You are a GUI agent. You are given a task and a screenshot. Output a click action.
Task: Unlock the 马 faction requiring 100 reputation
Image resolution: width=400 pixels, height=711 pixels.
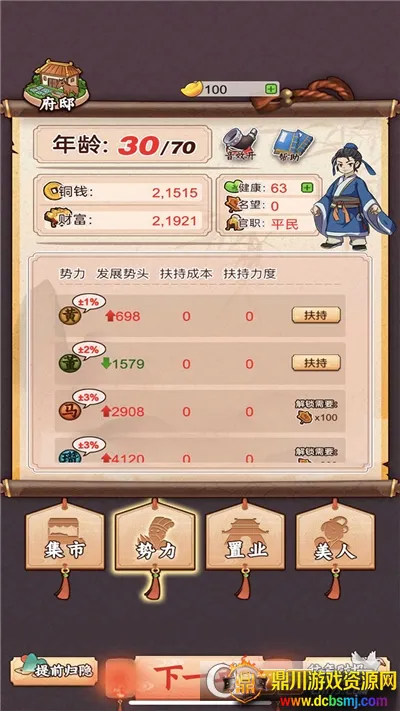pos(317,412)
